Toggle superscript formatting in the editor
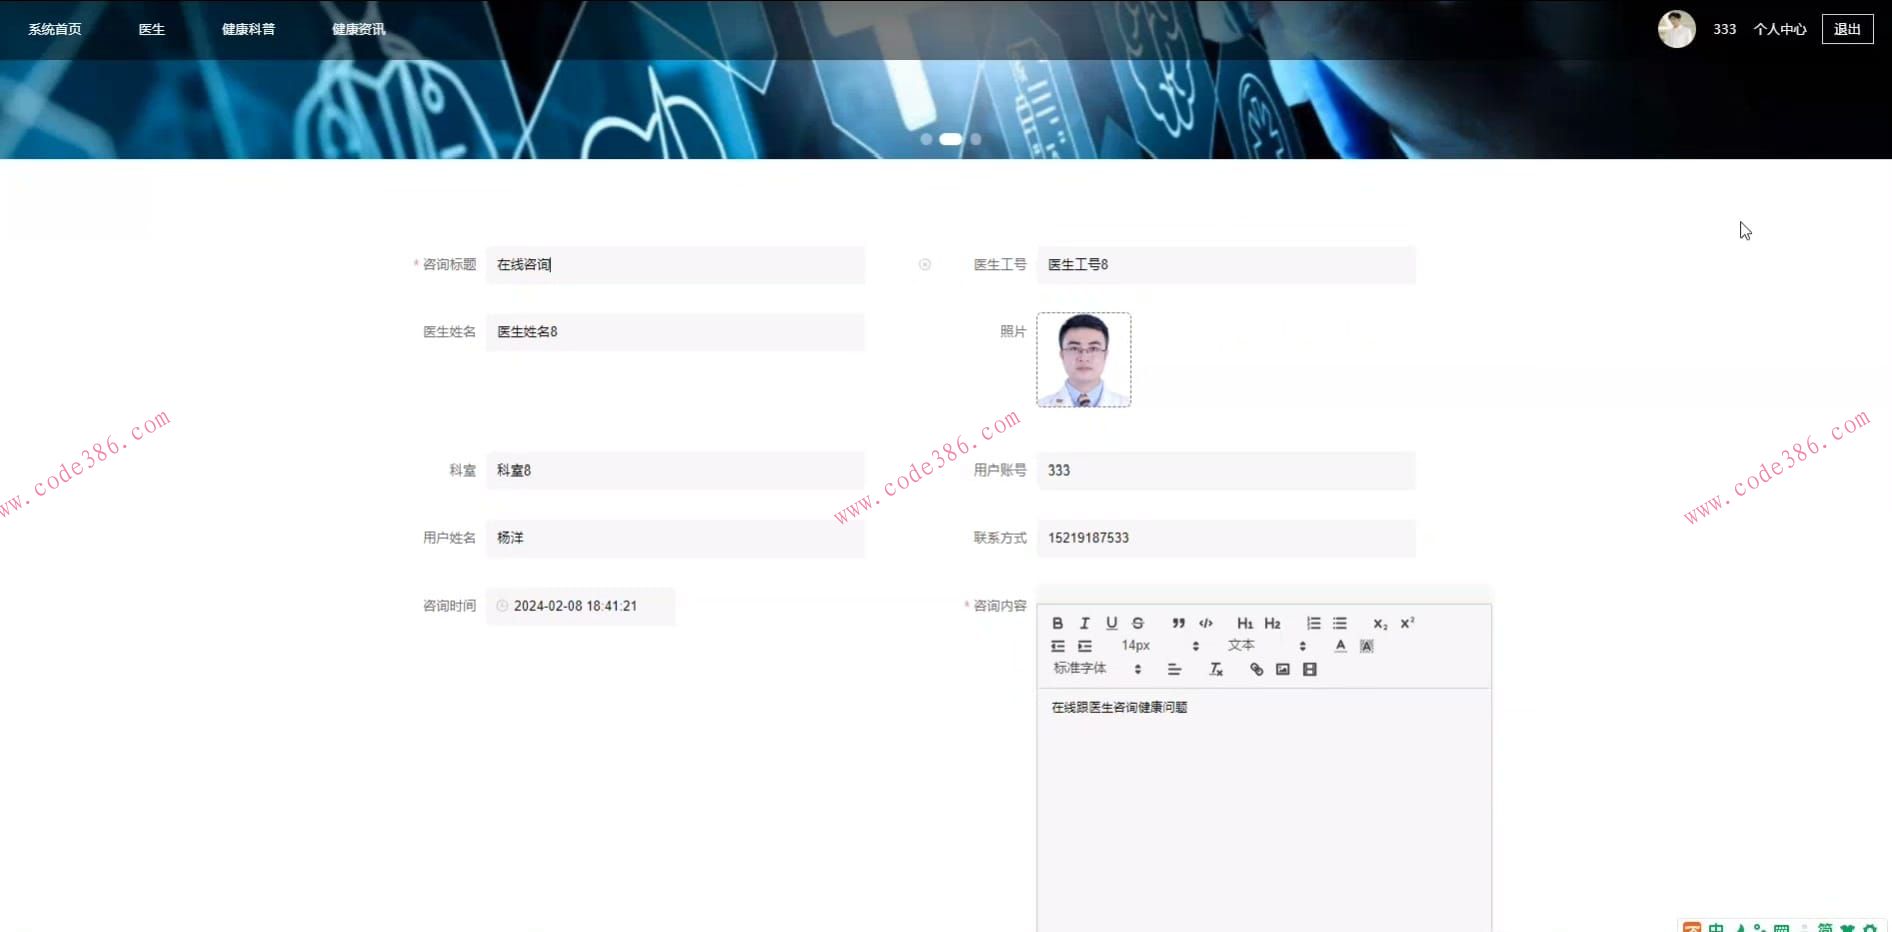The height and width of the screenshot is (932, 1892). tap(1409, 623)
